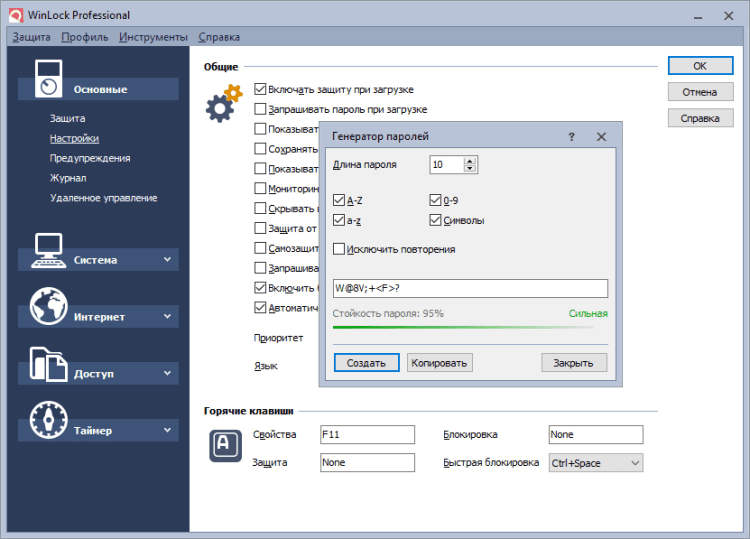Toggle the Символы checkbox
Image resolution: width=750 pixels, height=539 pixels.
pyautogui.click(x=435, y=220)
